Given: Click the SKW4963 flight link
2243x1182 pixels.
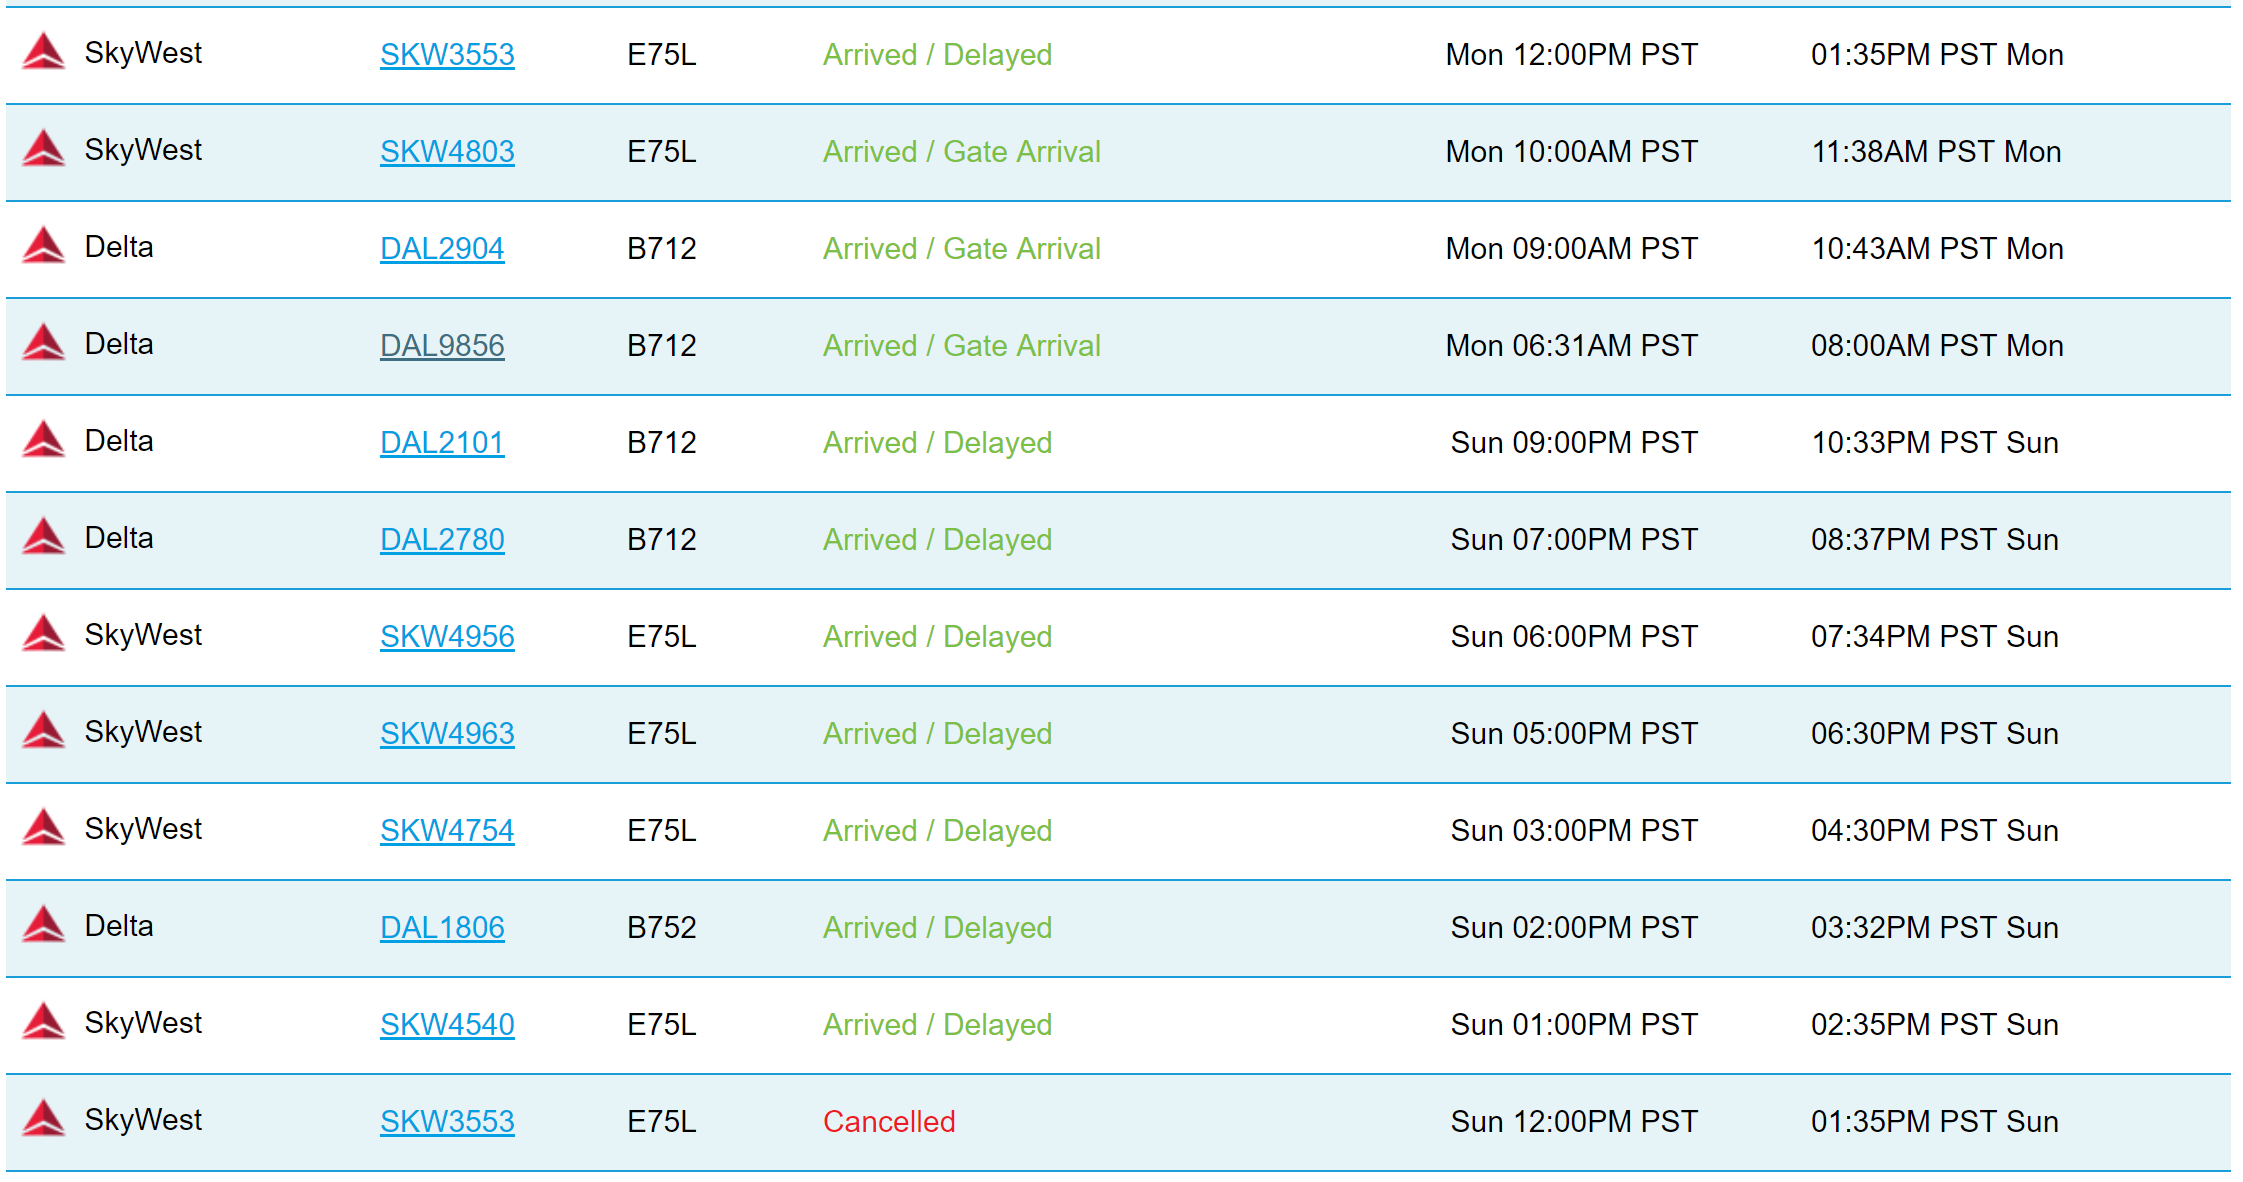Looking at the screenshot, I should click(447, 734).
